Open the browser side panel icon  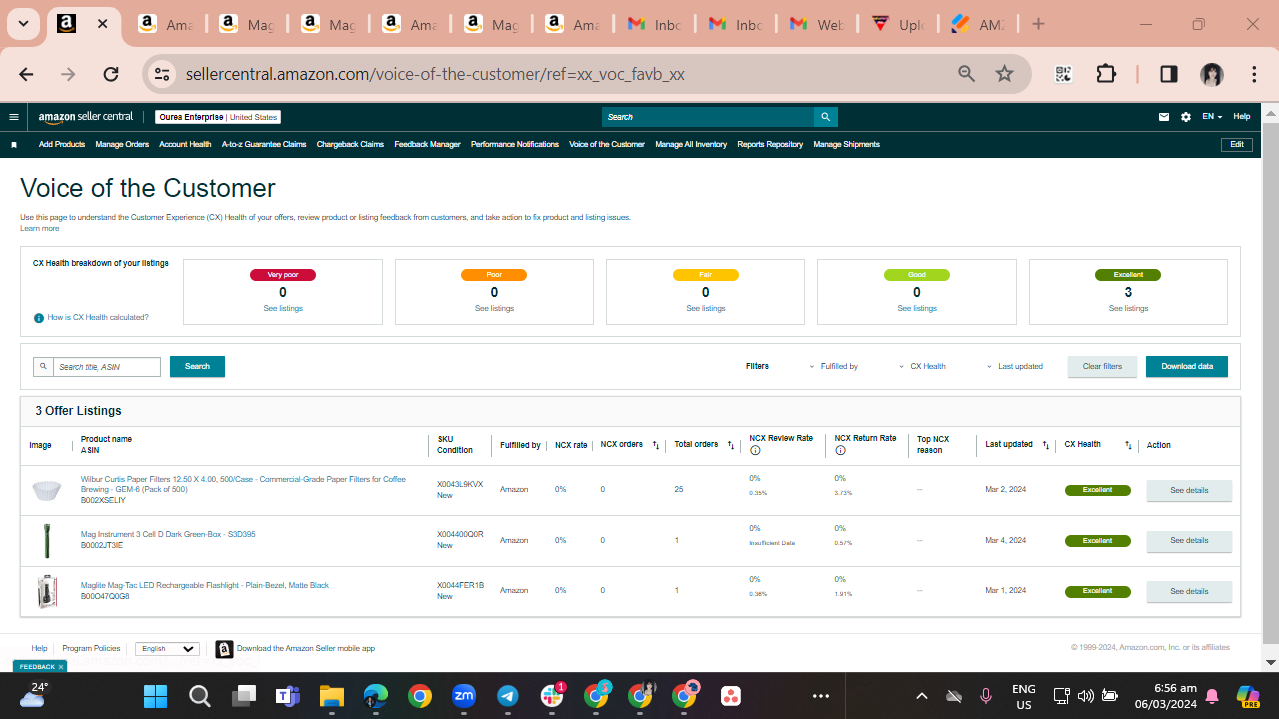coord(1168,74)
